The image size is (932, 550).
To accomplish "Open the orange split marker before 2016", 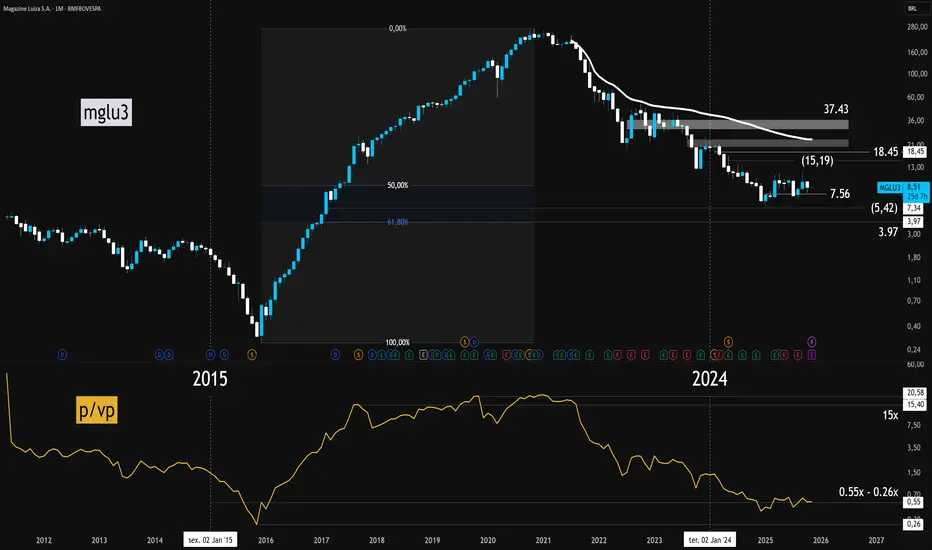I will (x=252, y=355).
